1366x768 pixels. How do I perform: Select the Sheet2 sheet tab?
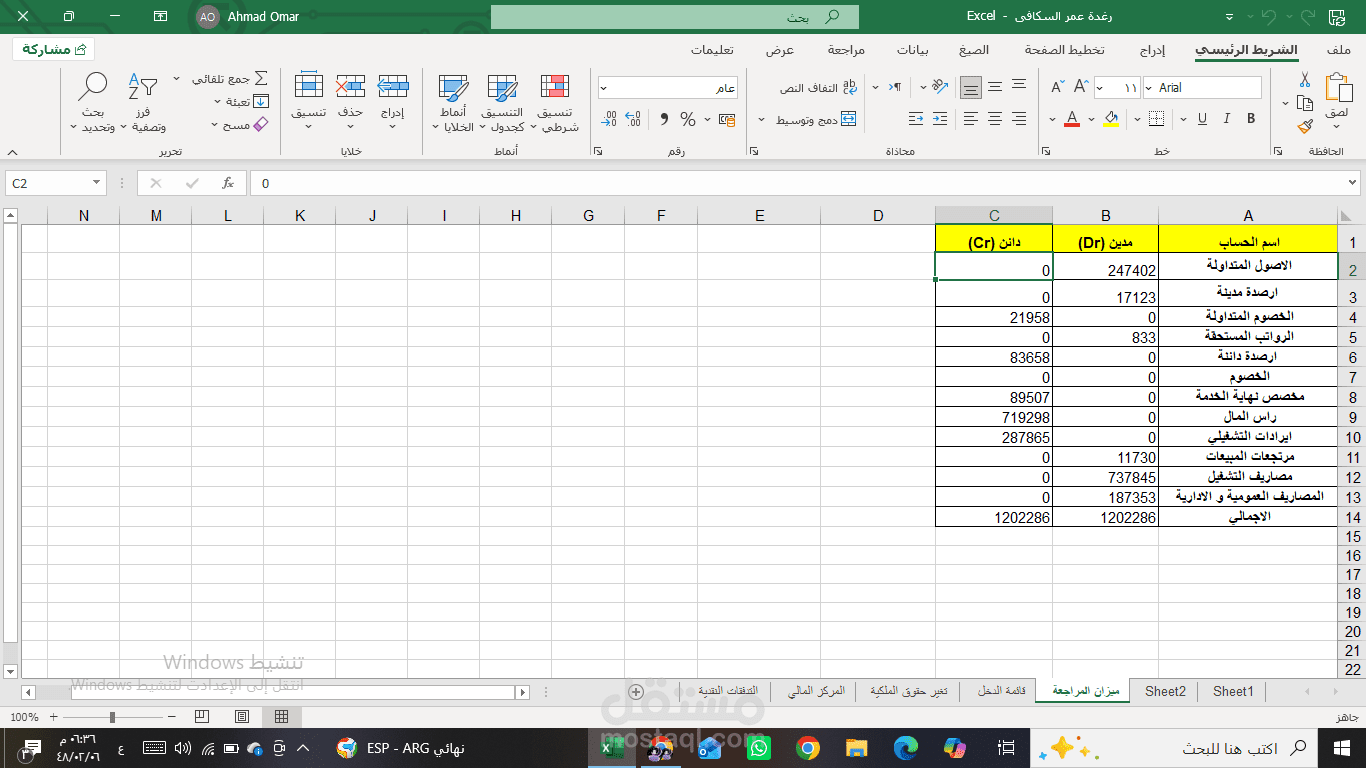pos(1165,691)
